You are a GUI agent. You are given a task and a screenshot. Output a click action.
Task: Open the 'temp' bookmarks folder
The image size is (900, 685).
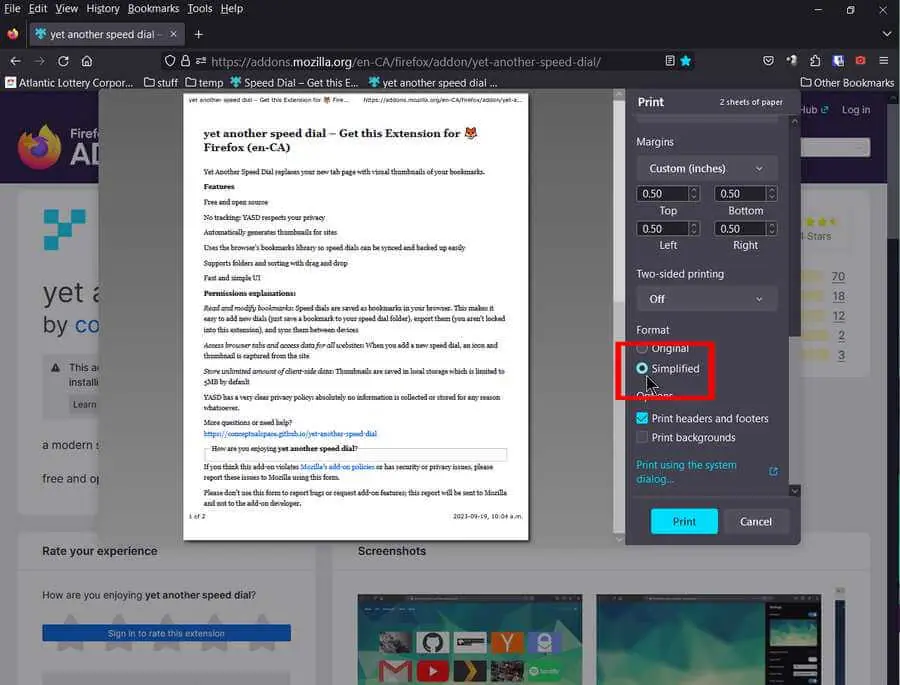tap(204, 83)
